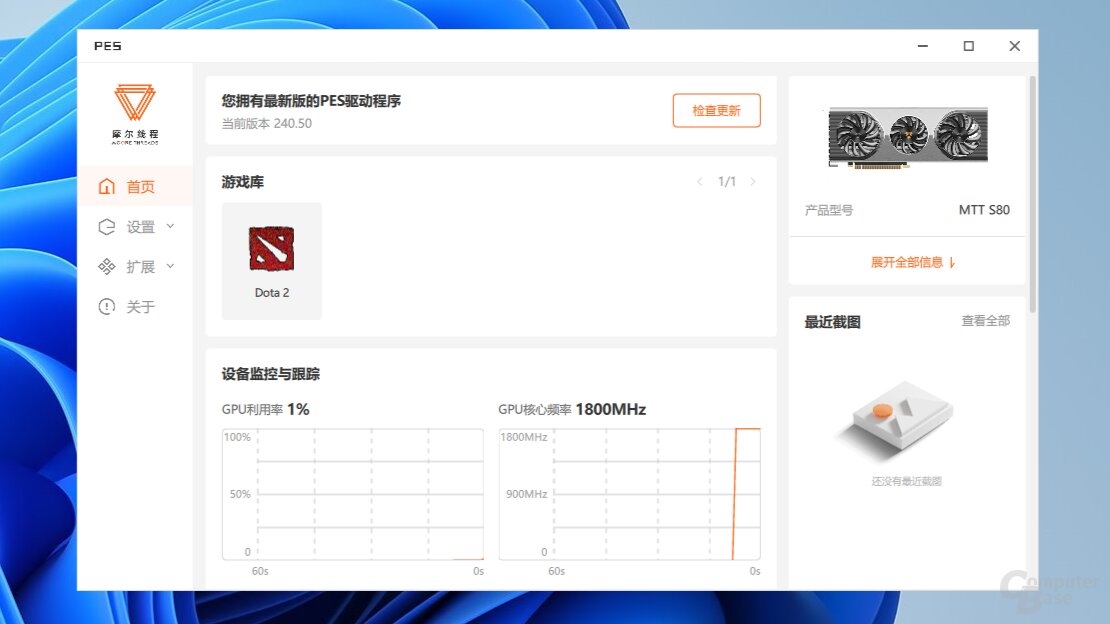This screenshot has width=1110, height=624.
Task: Expand the 扩展 submenu chevron
Action: click(171, 266)
